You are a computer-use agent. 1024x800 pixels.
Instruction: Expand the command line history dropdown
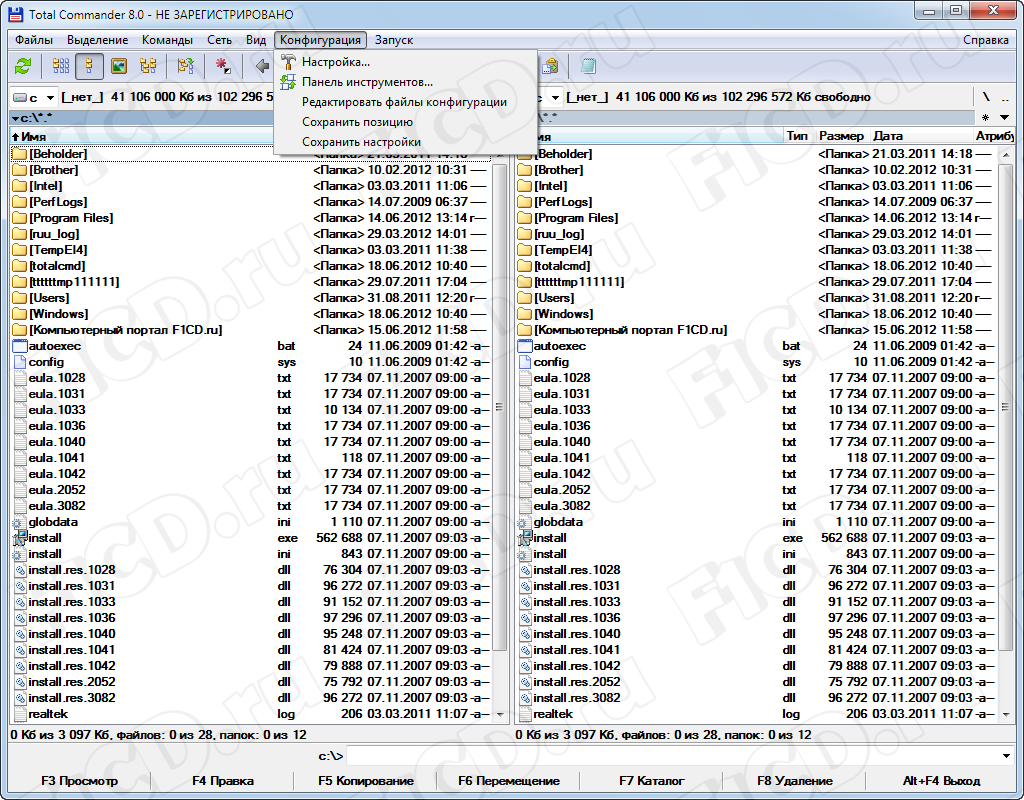pos(1006,756)
